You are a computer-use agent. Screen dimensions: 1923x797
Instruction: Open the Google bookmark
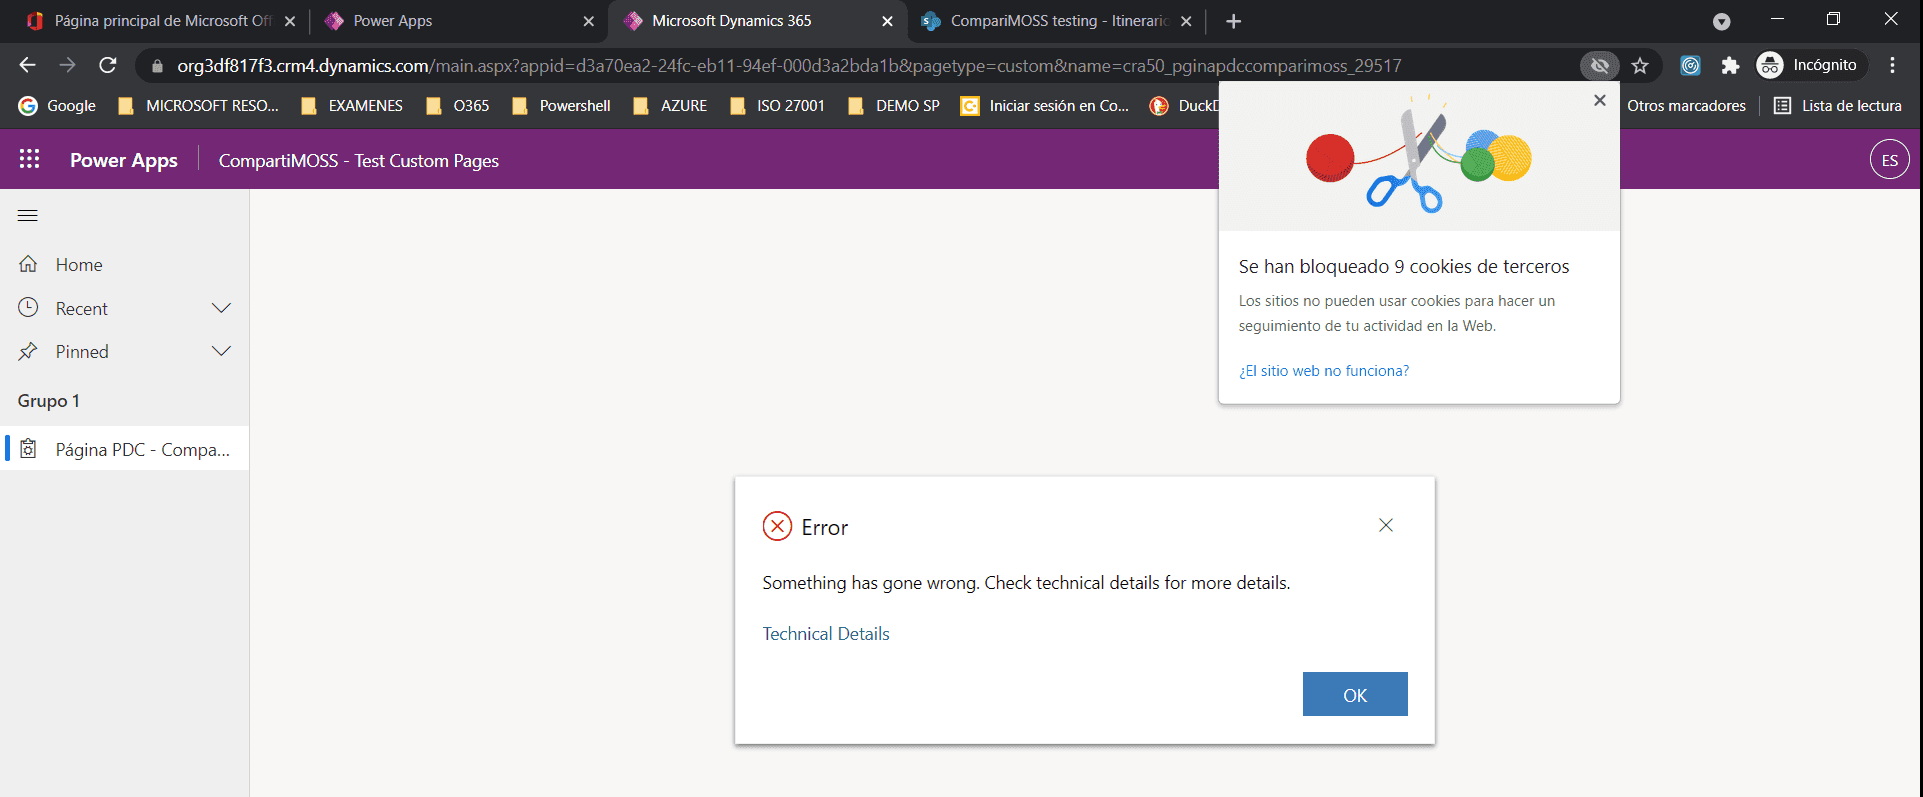click(x=57, y=106)
